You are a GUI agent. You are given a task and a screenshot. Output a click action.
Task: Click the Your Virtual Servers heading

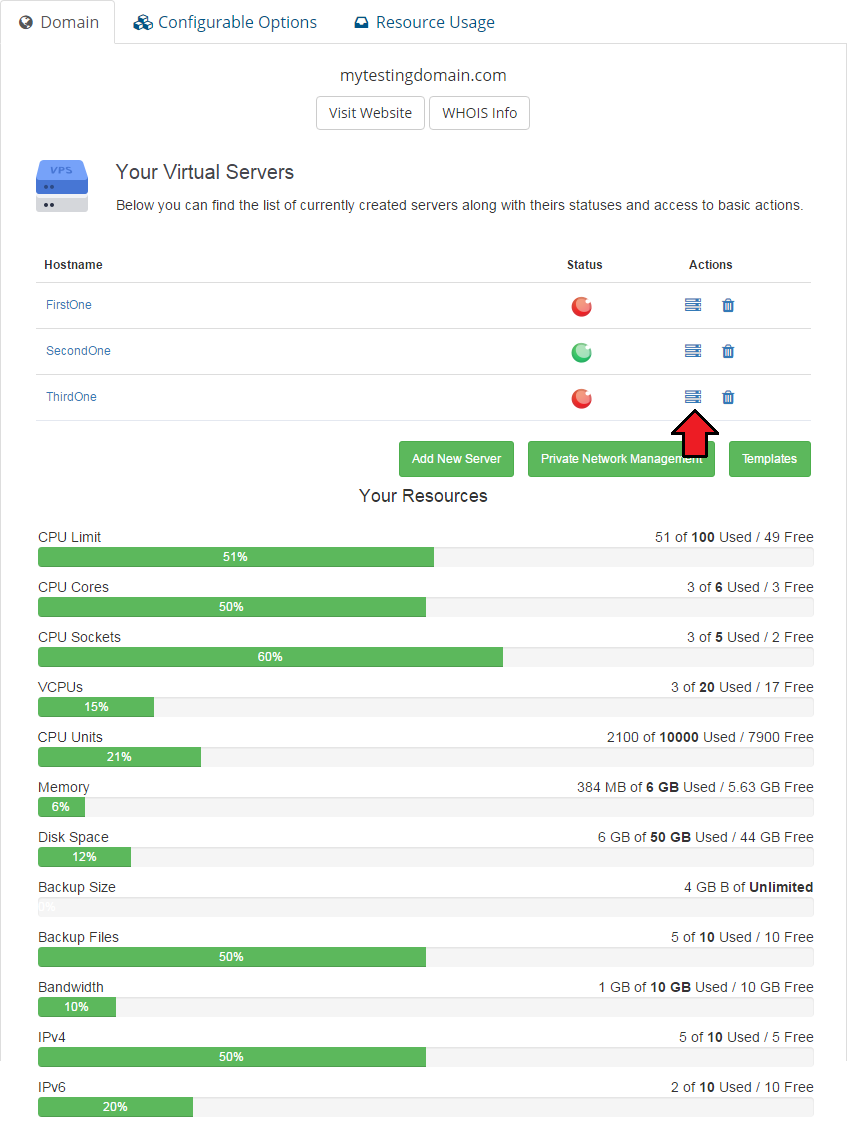205,172
